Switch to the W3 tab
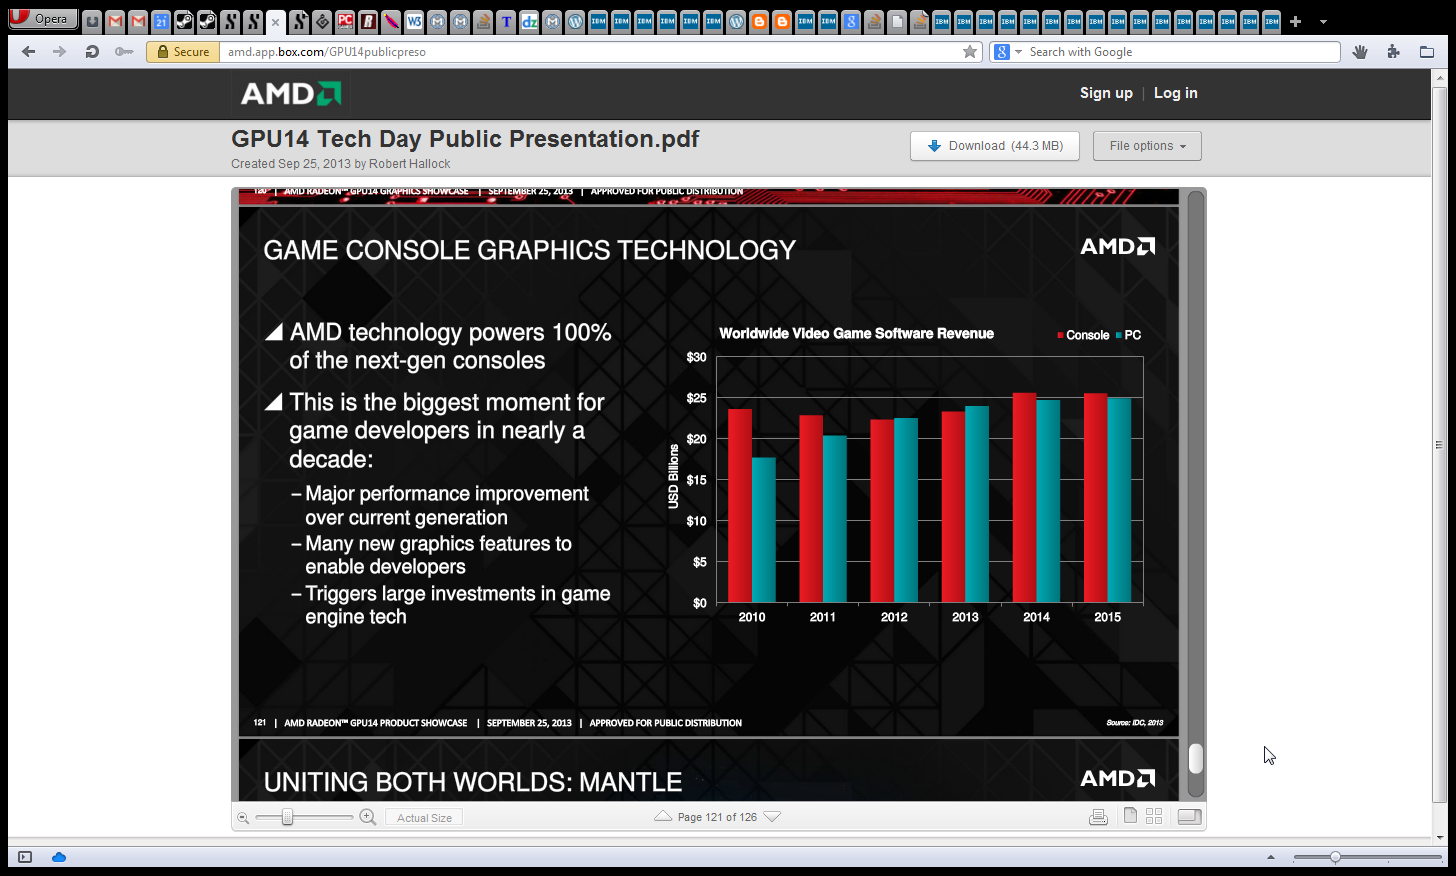 point(414,21)
